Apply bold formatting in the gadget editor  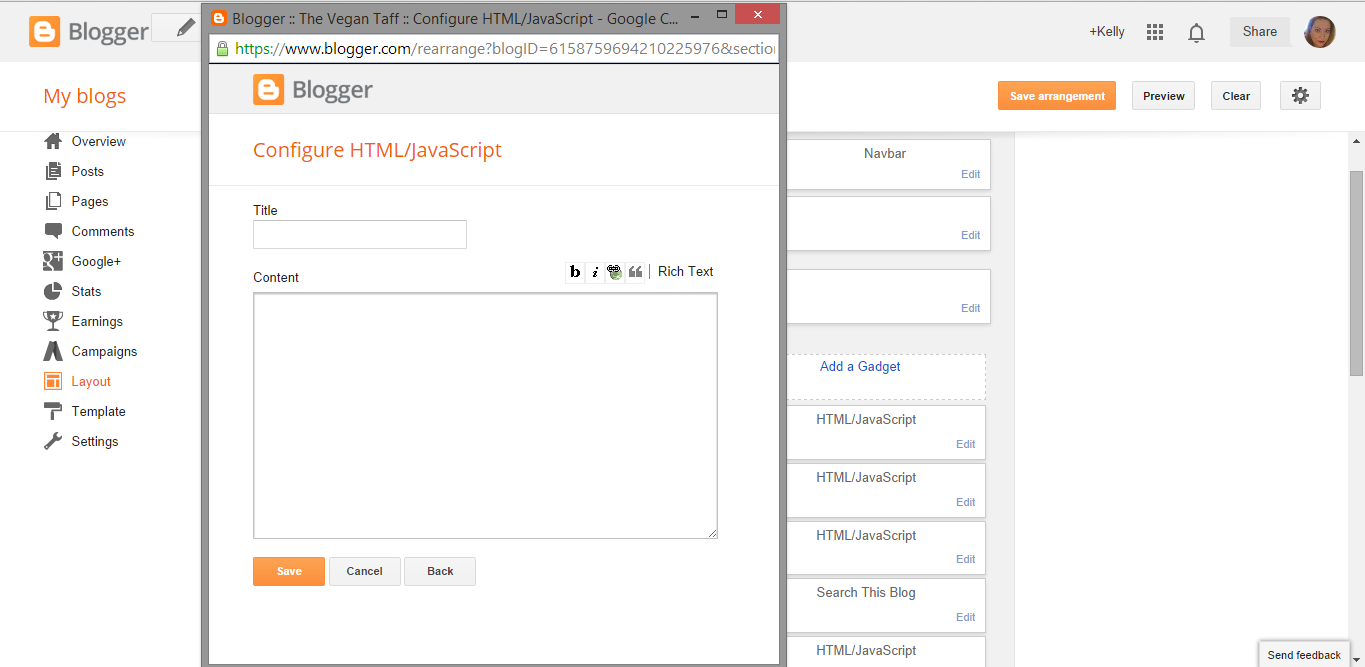click(574, 271)
